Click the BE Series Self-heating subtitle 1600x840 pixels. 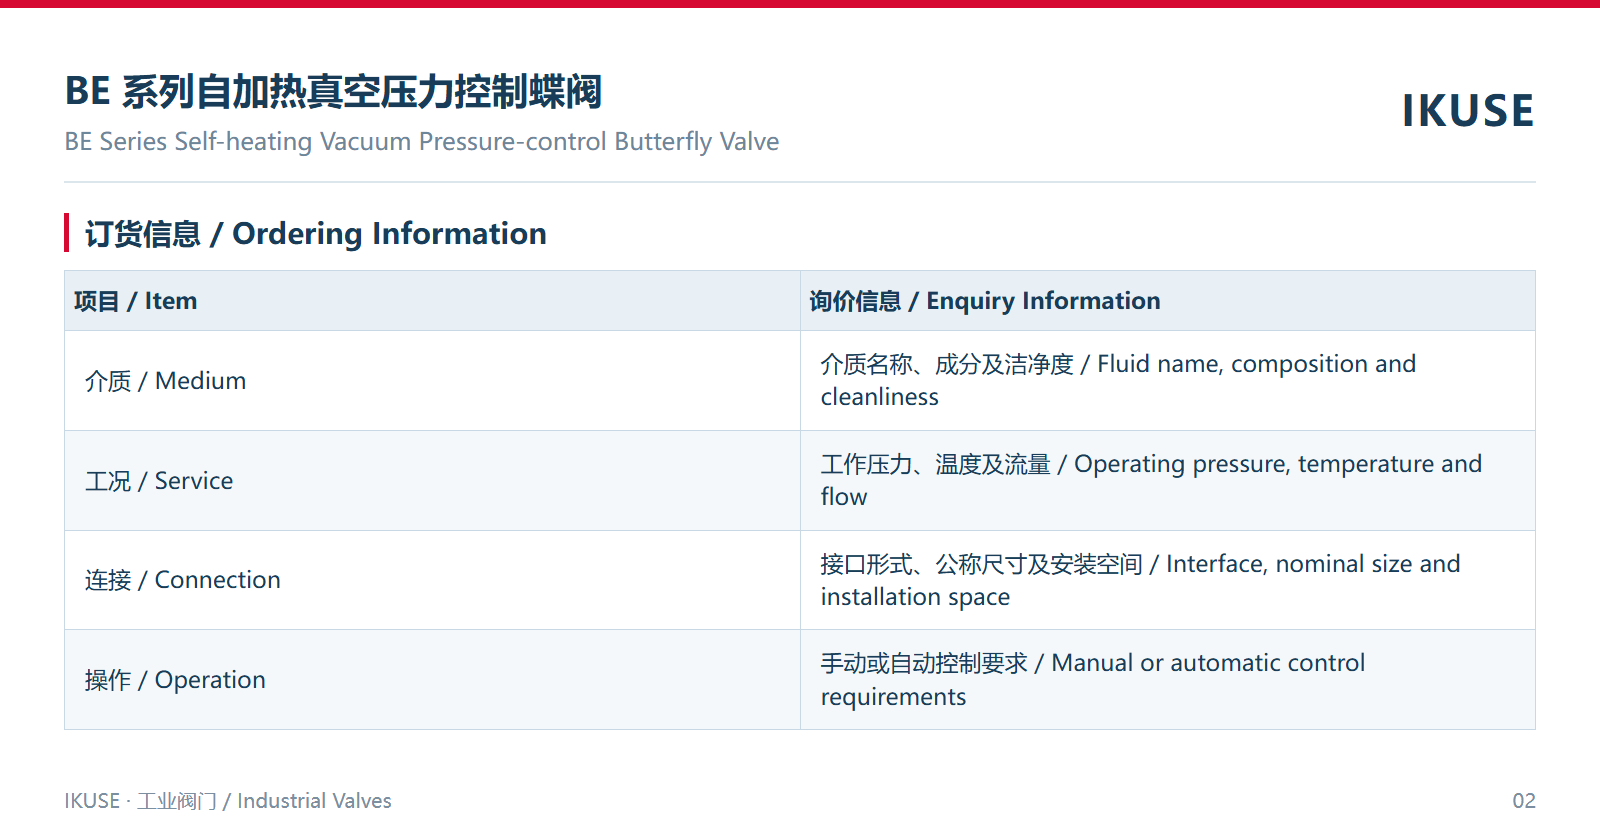[421, 142]
